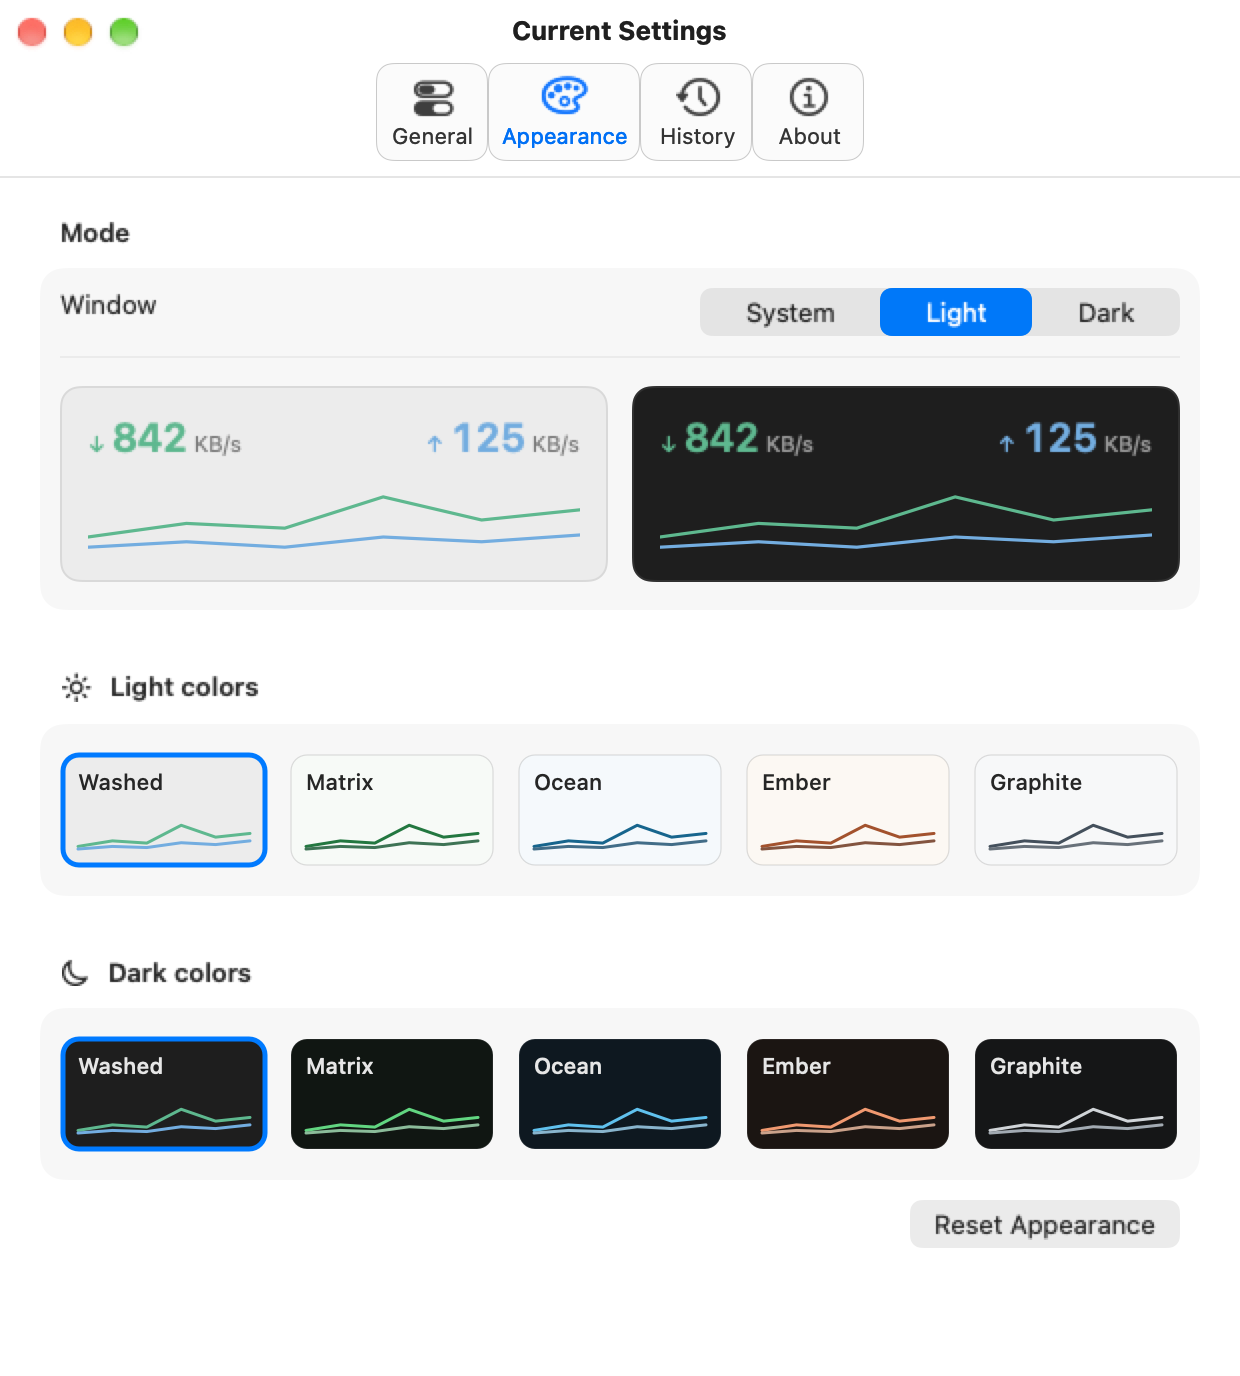Click the moon icon beside Dark colors
The width and height of the screenshot is (1240, 1376).
coord(75,973)
